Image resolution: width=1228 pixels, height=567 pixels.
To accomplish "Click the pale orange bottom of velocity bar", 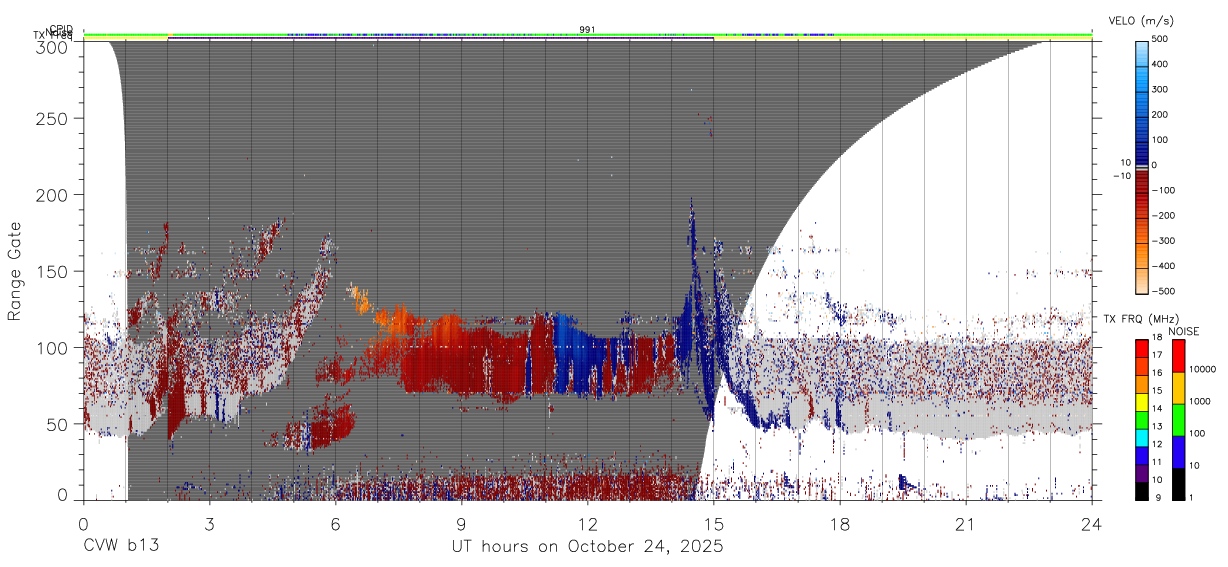I will click(1143, 281).
